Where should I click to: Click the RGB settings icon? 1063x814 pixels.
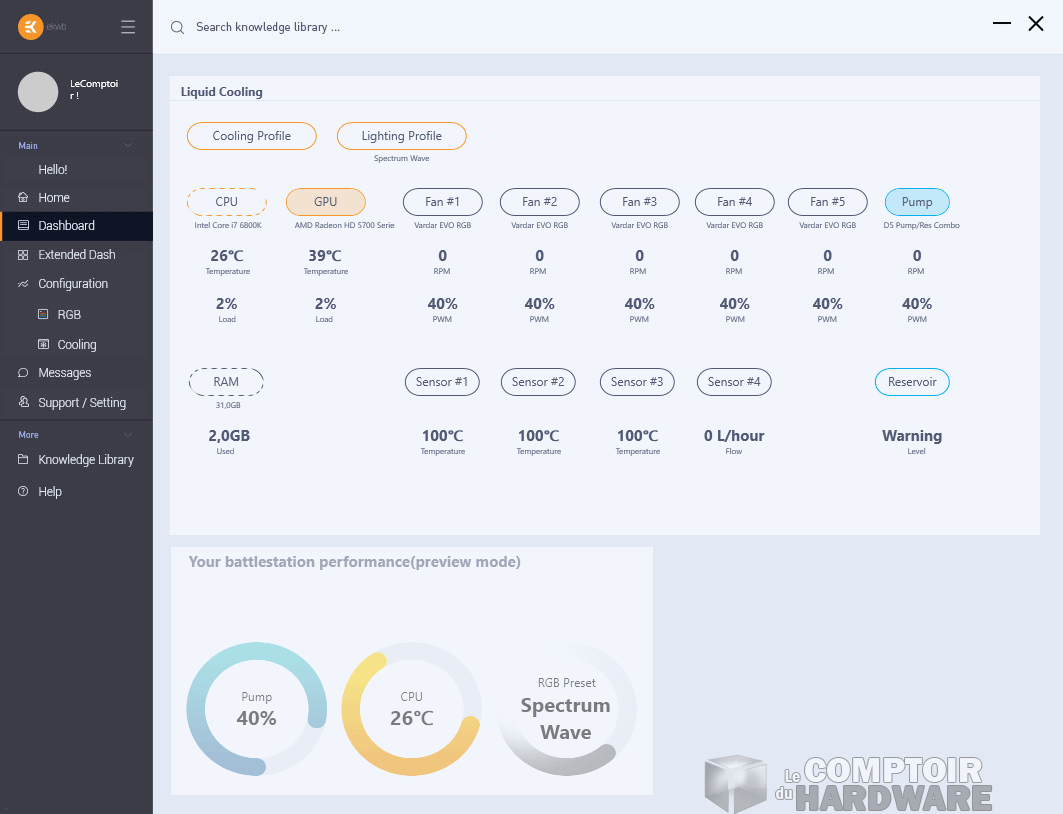point(43,314)
